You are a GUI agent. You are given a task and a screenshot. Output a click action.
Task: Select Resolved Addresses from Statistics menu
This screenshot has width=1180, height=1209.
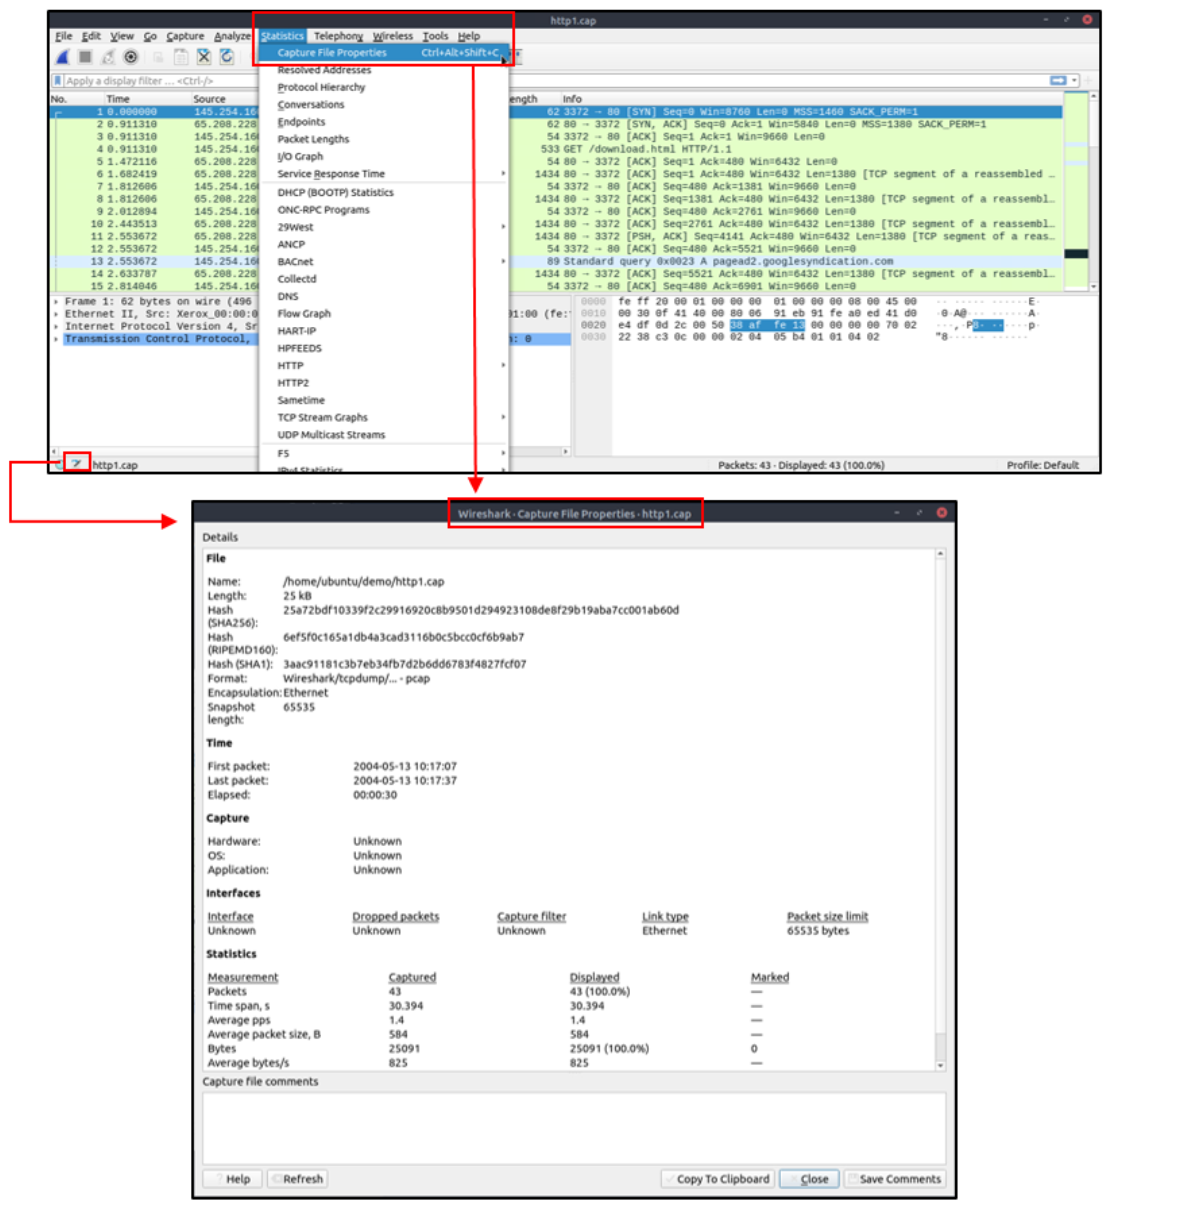pyautogui.click(x=384, y=70)
